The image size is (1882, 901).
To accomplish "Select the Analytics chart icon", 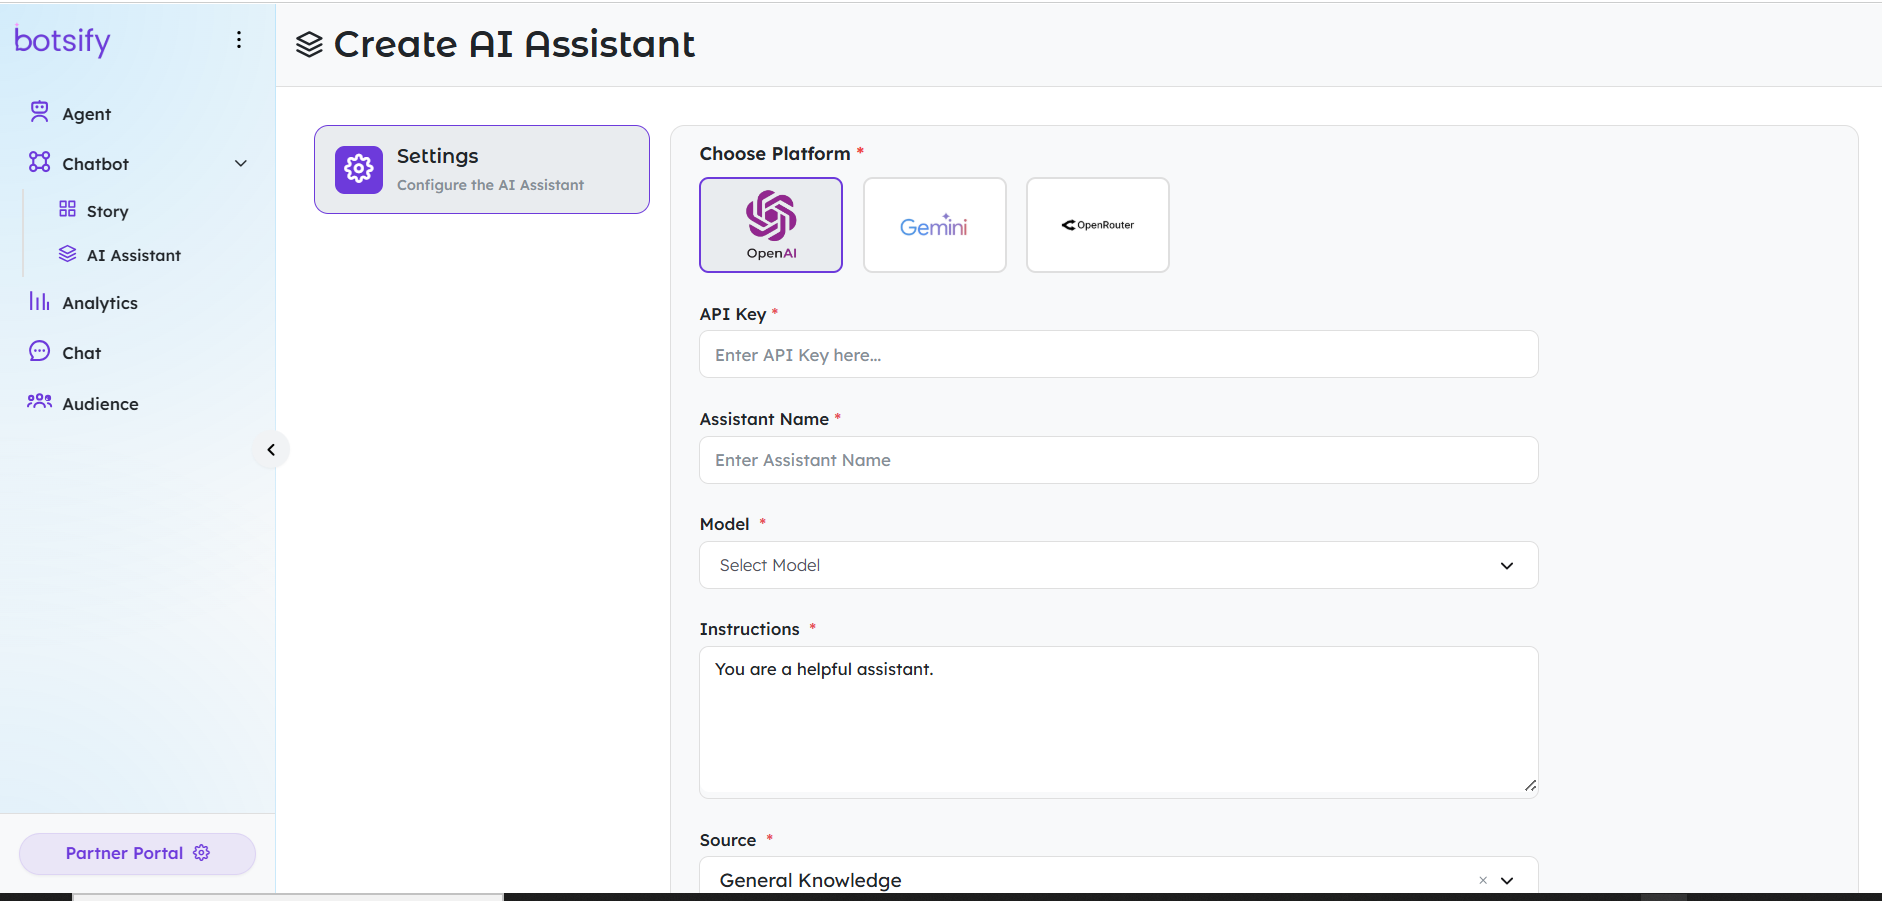I will click(x=39, y=301).
